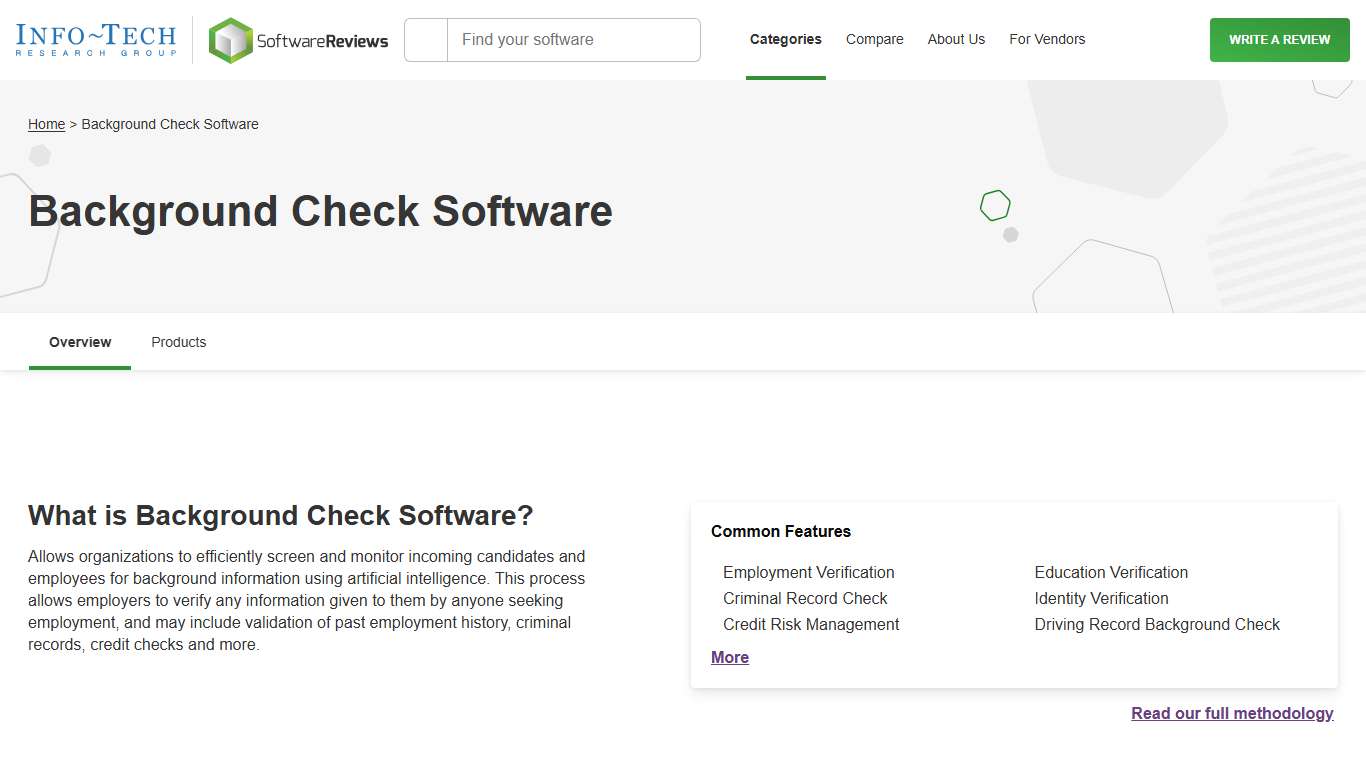Click the For Vendors menu item

coord(1047,39)
